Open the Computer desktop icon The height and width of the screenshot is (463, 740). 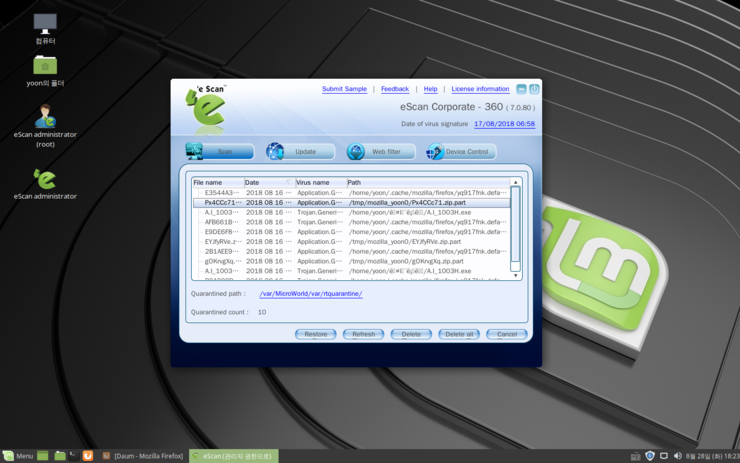coord(45,29)
